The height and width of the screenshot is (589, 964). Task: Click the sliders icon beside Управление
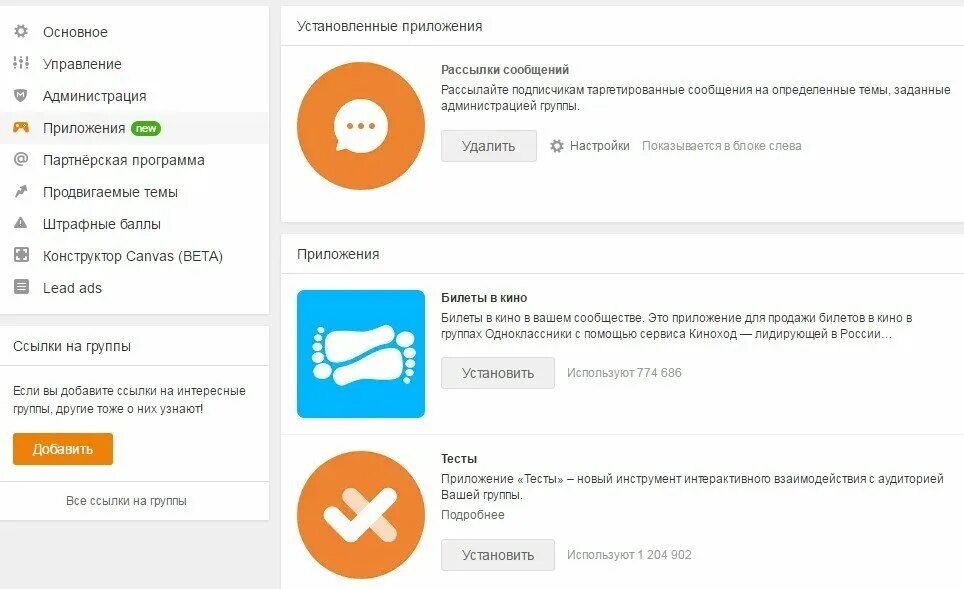coord(21,63)
